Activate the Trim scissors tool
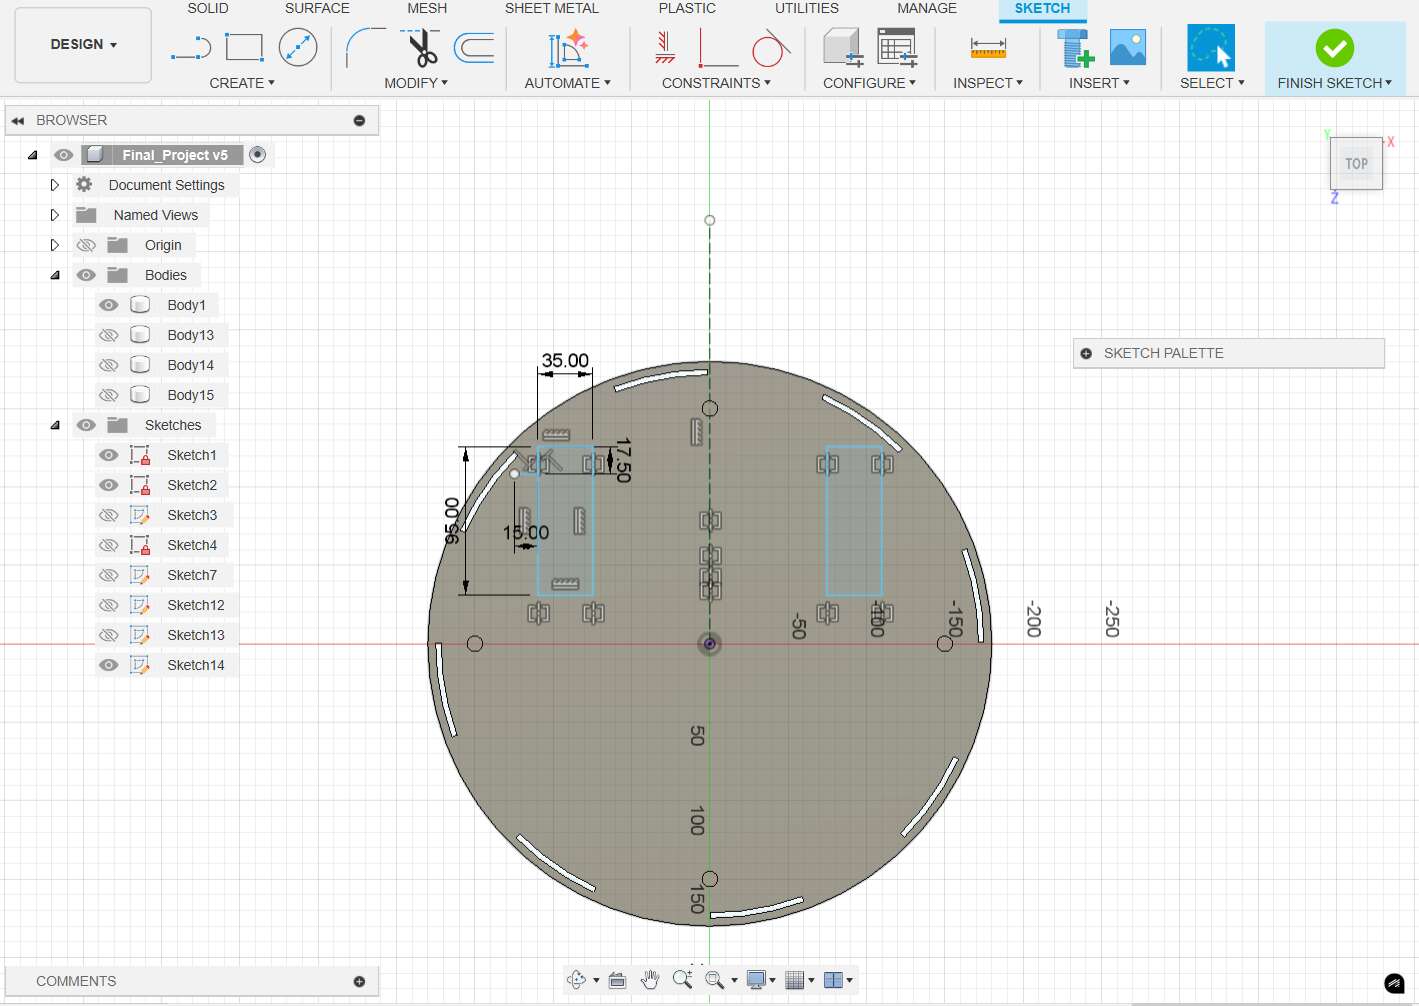Screen dimensions: 1419x1006 click(421, 47)
